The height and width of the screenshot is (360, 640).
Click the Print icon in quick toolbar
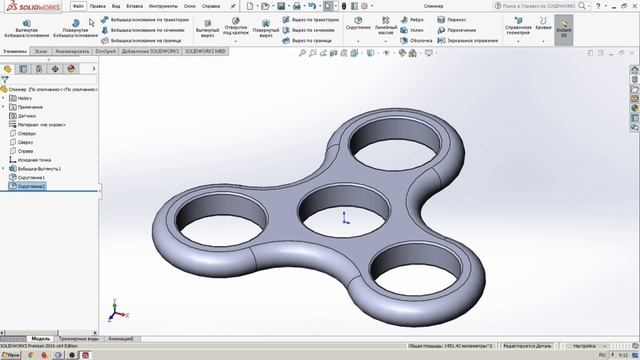point(297,6)
